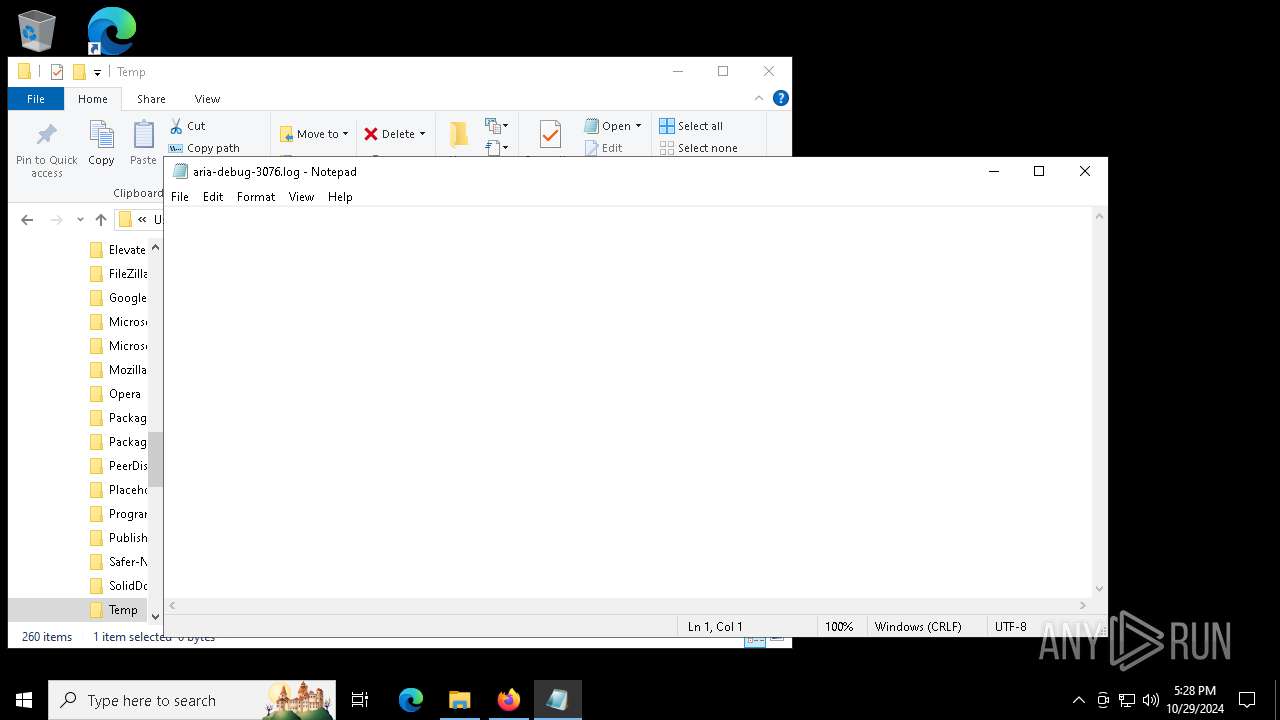Click the Windows Start button
This screenshot has height=720, width=1280.
coord(24,700)
